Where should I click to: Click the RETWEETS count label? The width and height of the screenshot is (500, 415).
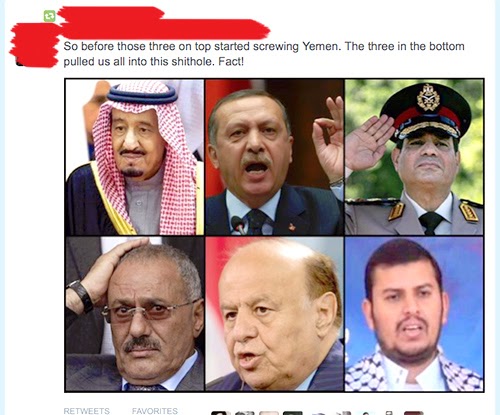coord(87,411)
